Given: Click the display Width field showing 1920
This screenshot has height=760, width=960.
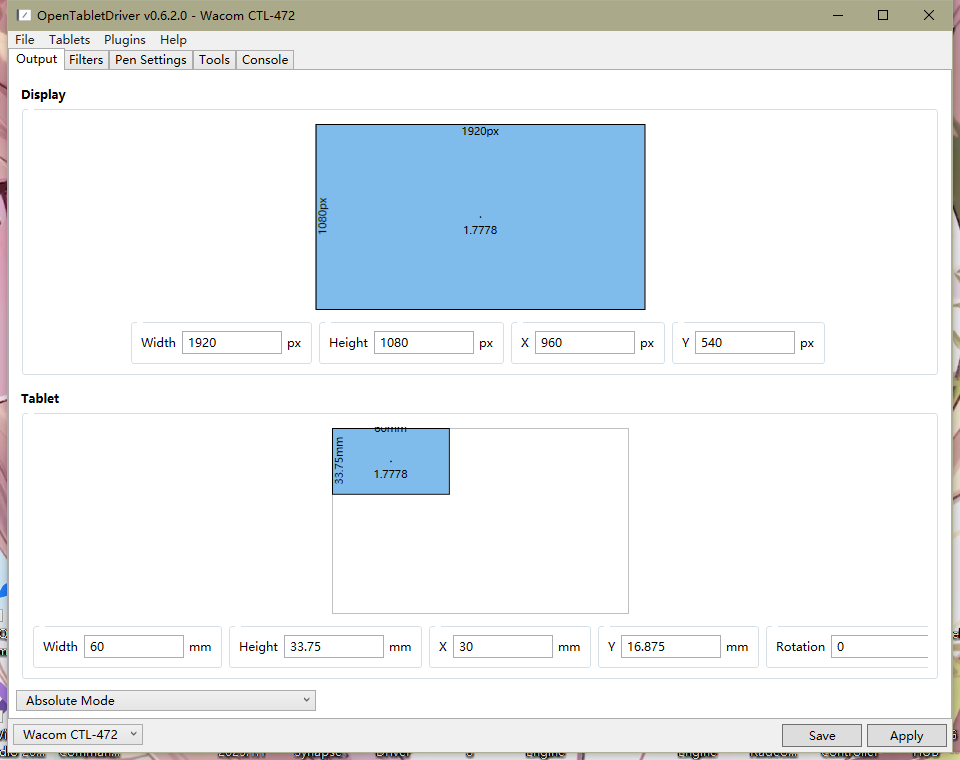Looking at the screenshot, I should click(232, 342).
